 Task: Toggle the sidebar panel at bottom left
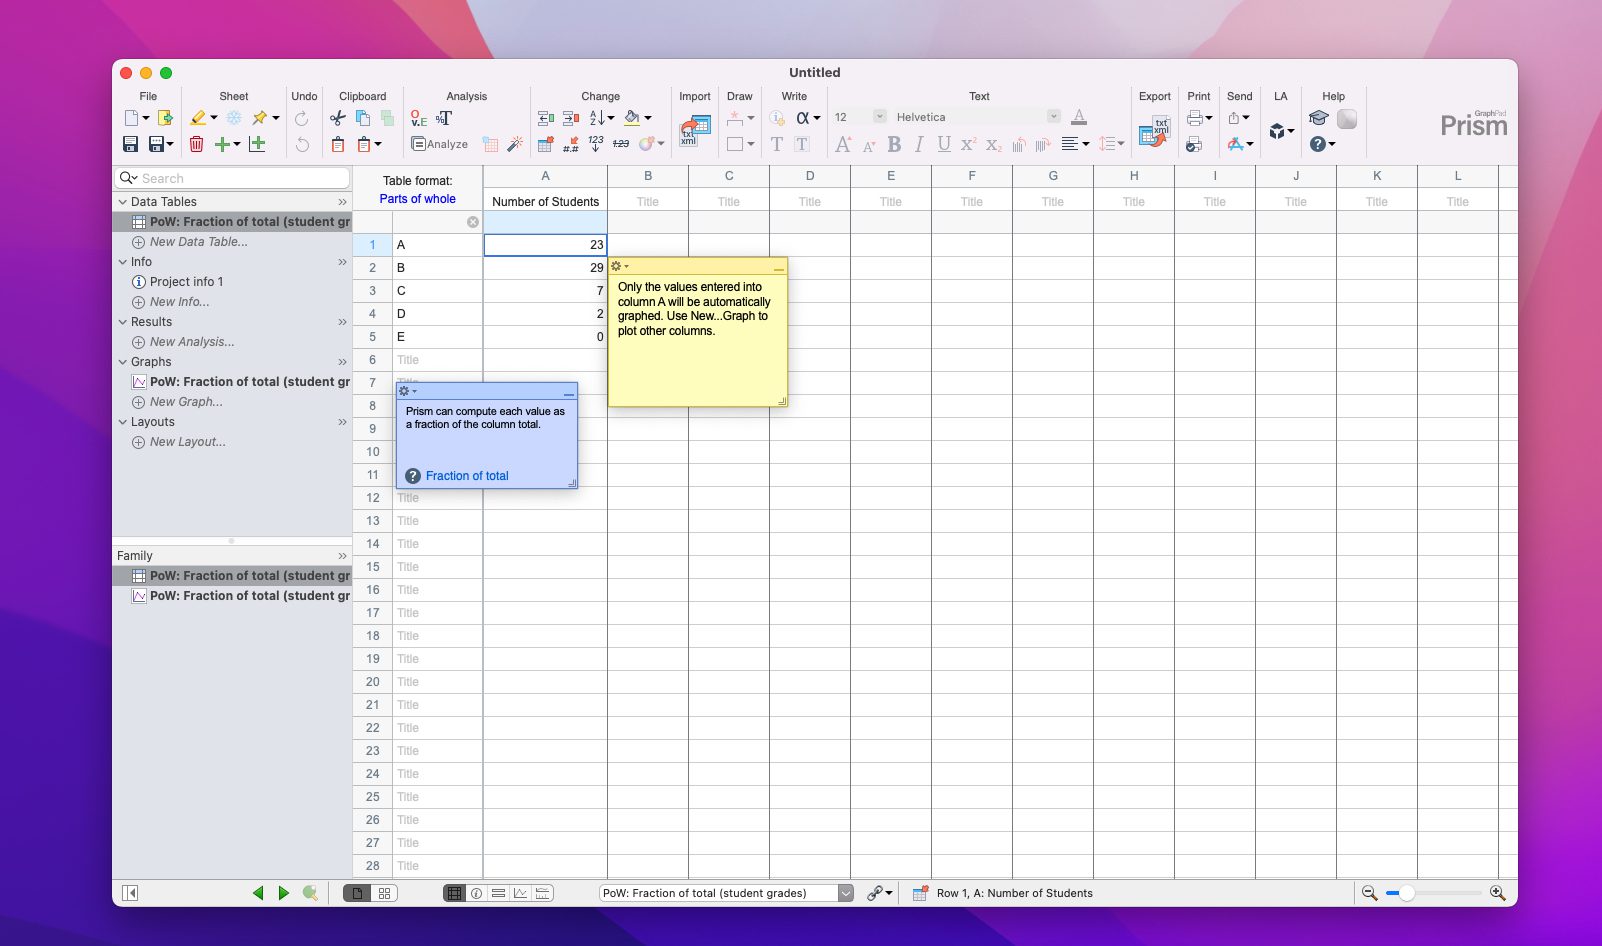coord(130,893)
